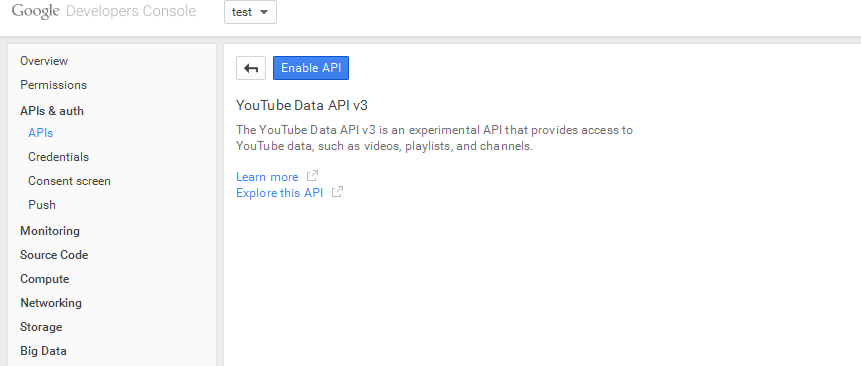861x366 pixels.
Task: Expand the Storage section
Action: coord(41,327)
